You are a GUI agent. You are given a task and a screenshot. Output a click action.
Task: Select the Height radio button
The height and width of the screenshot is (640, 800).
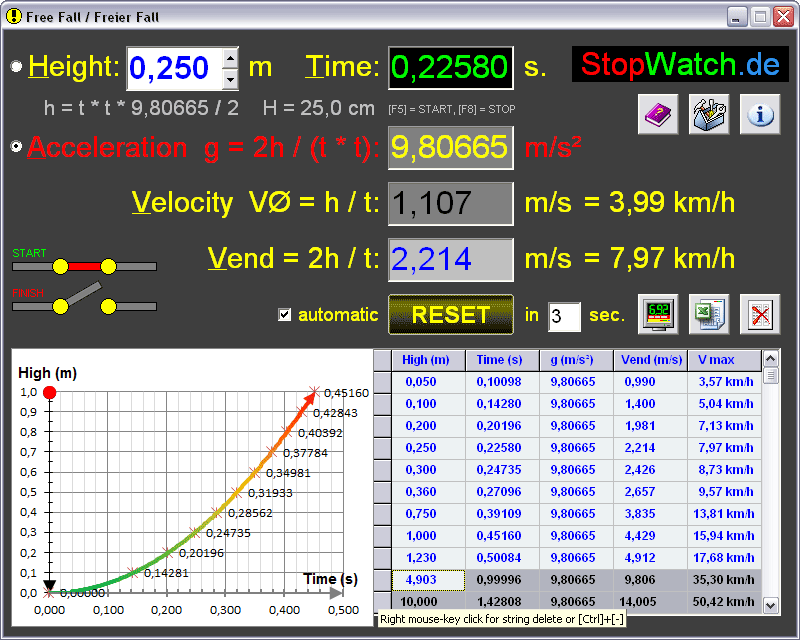pos(16,67)
